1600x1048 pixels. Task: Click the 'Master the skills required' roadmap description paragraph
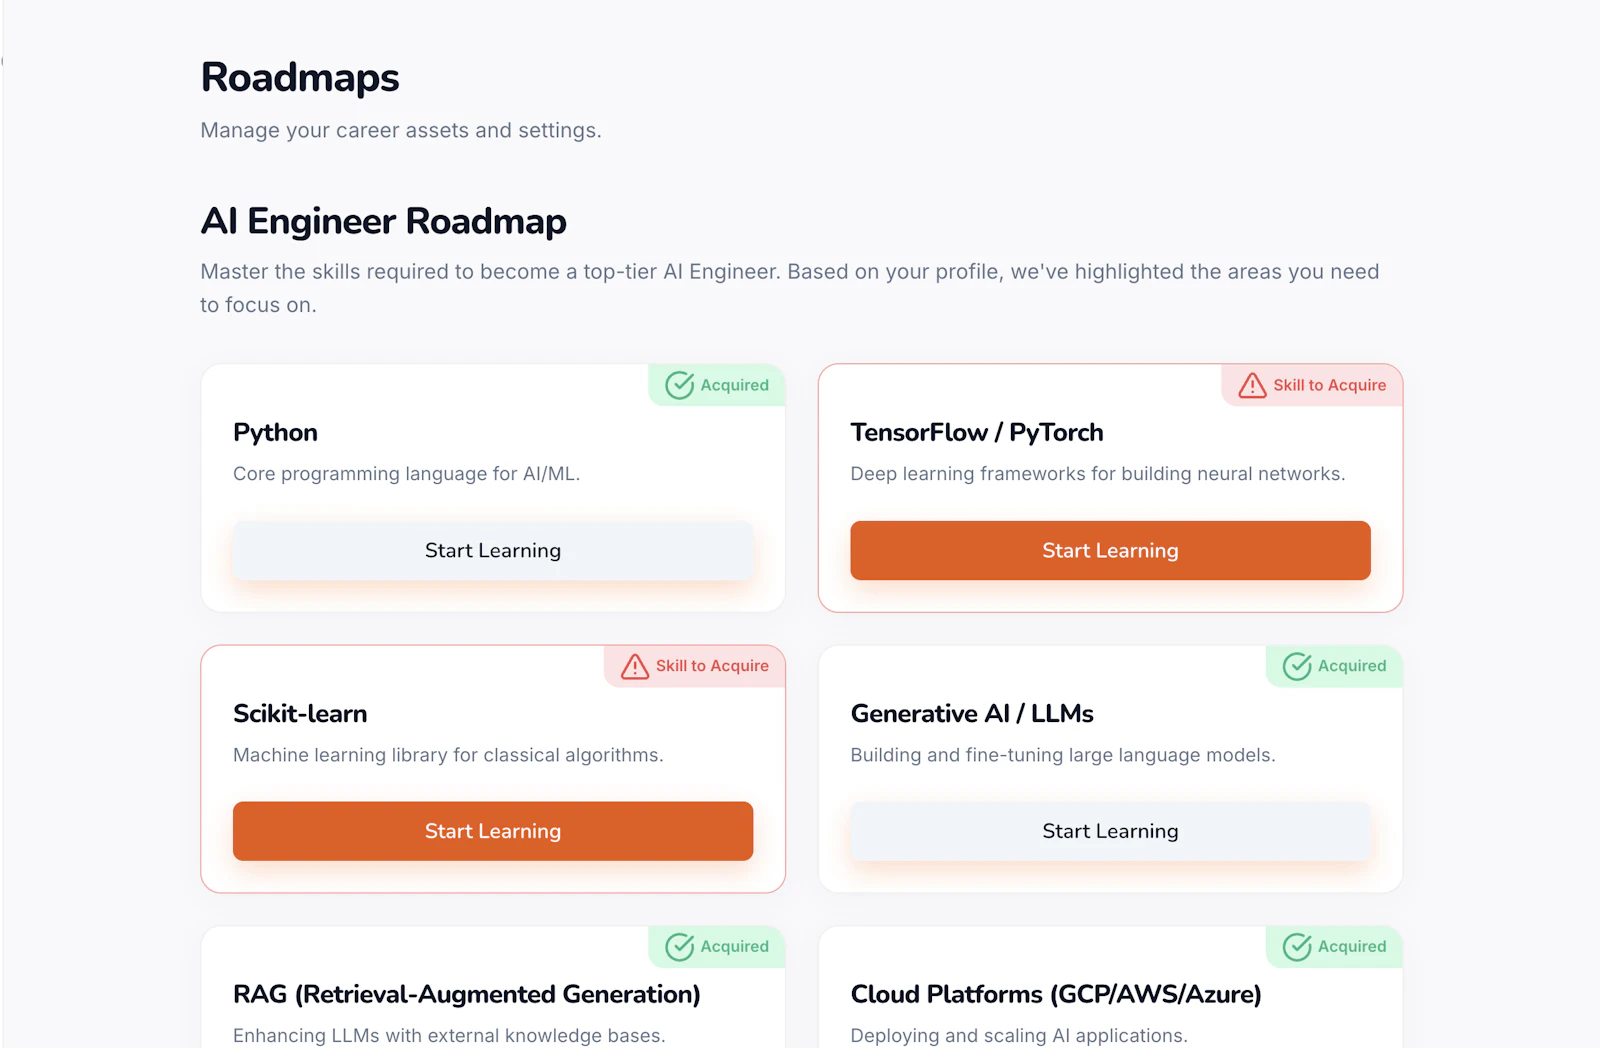(790, 288)
